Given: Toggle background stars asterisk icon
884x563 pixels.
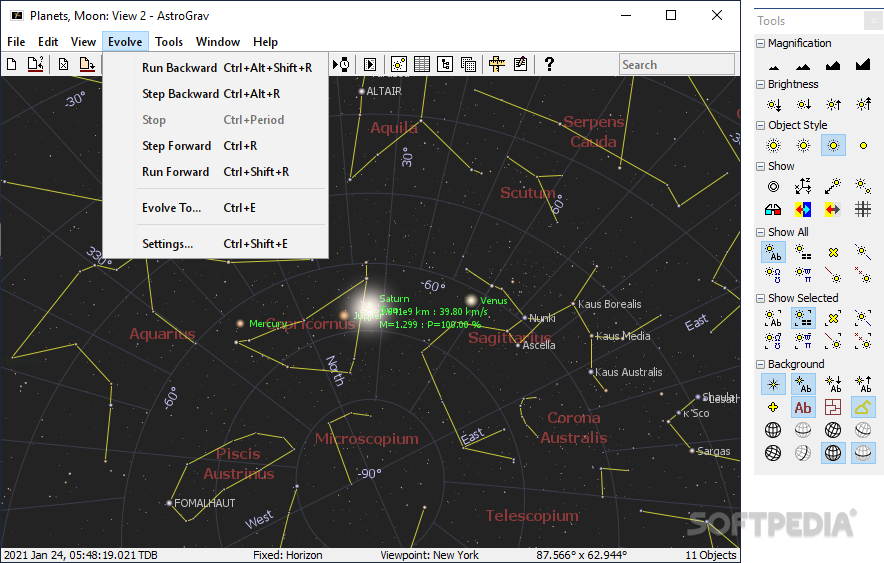Looking at the screenshot, I should 774,384.
